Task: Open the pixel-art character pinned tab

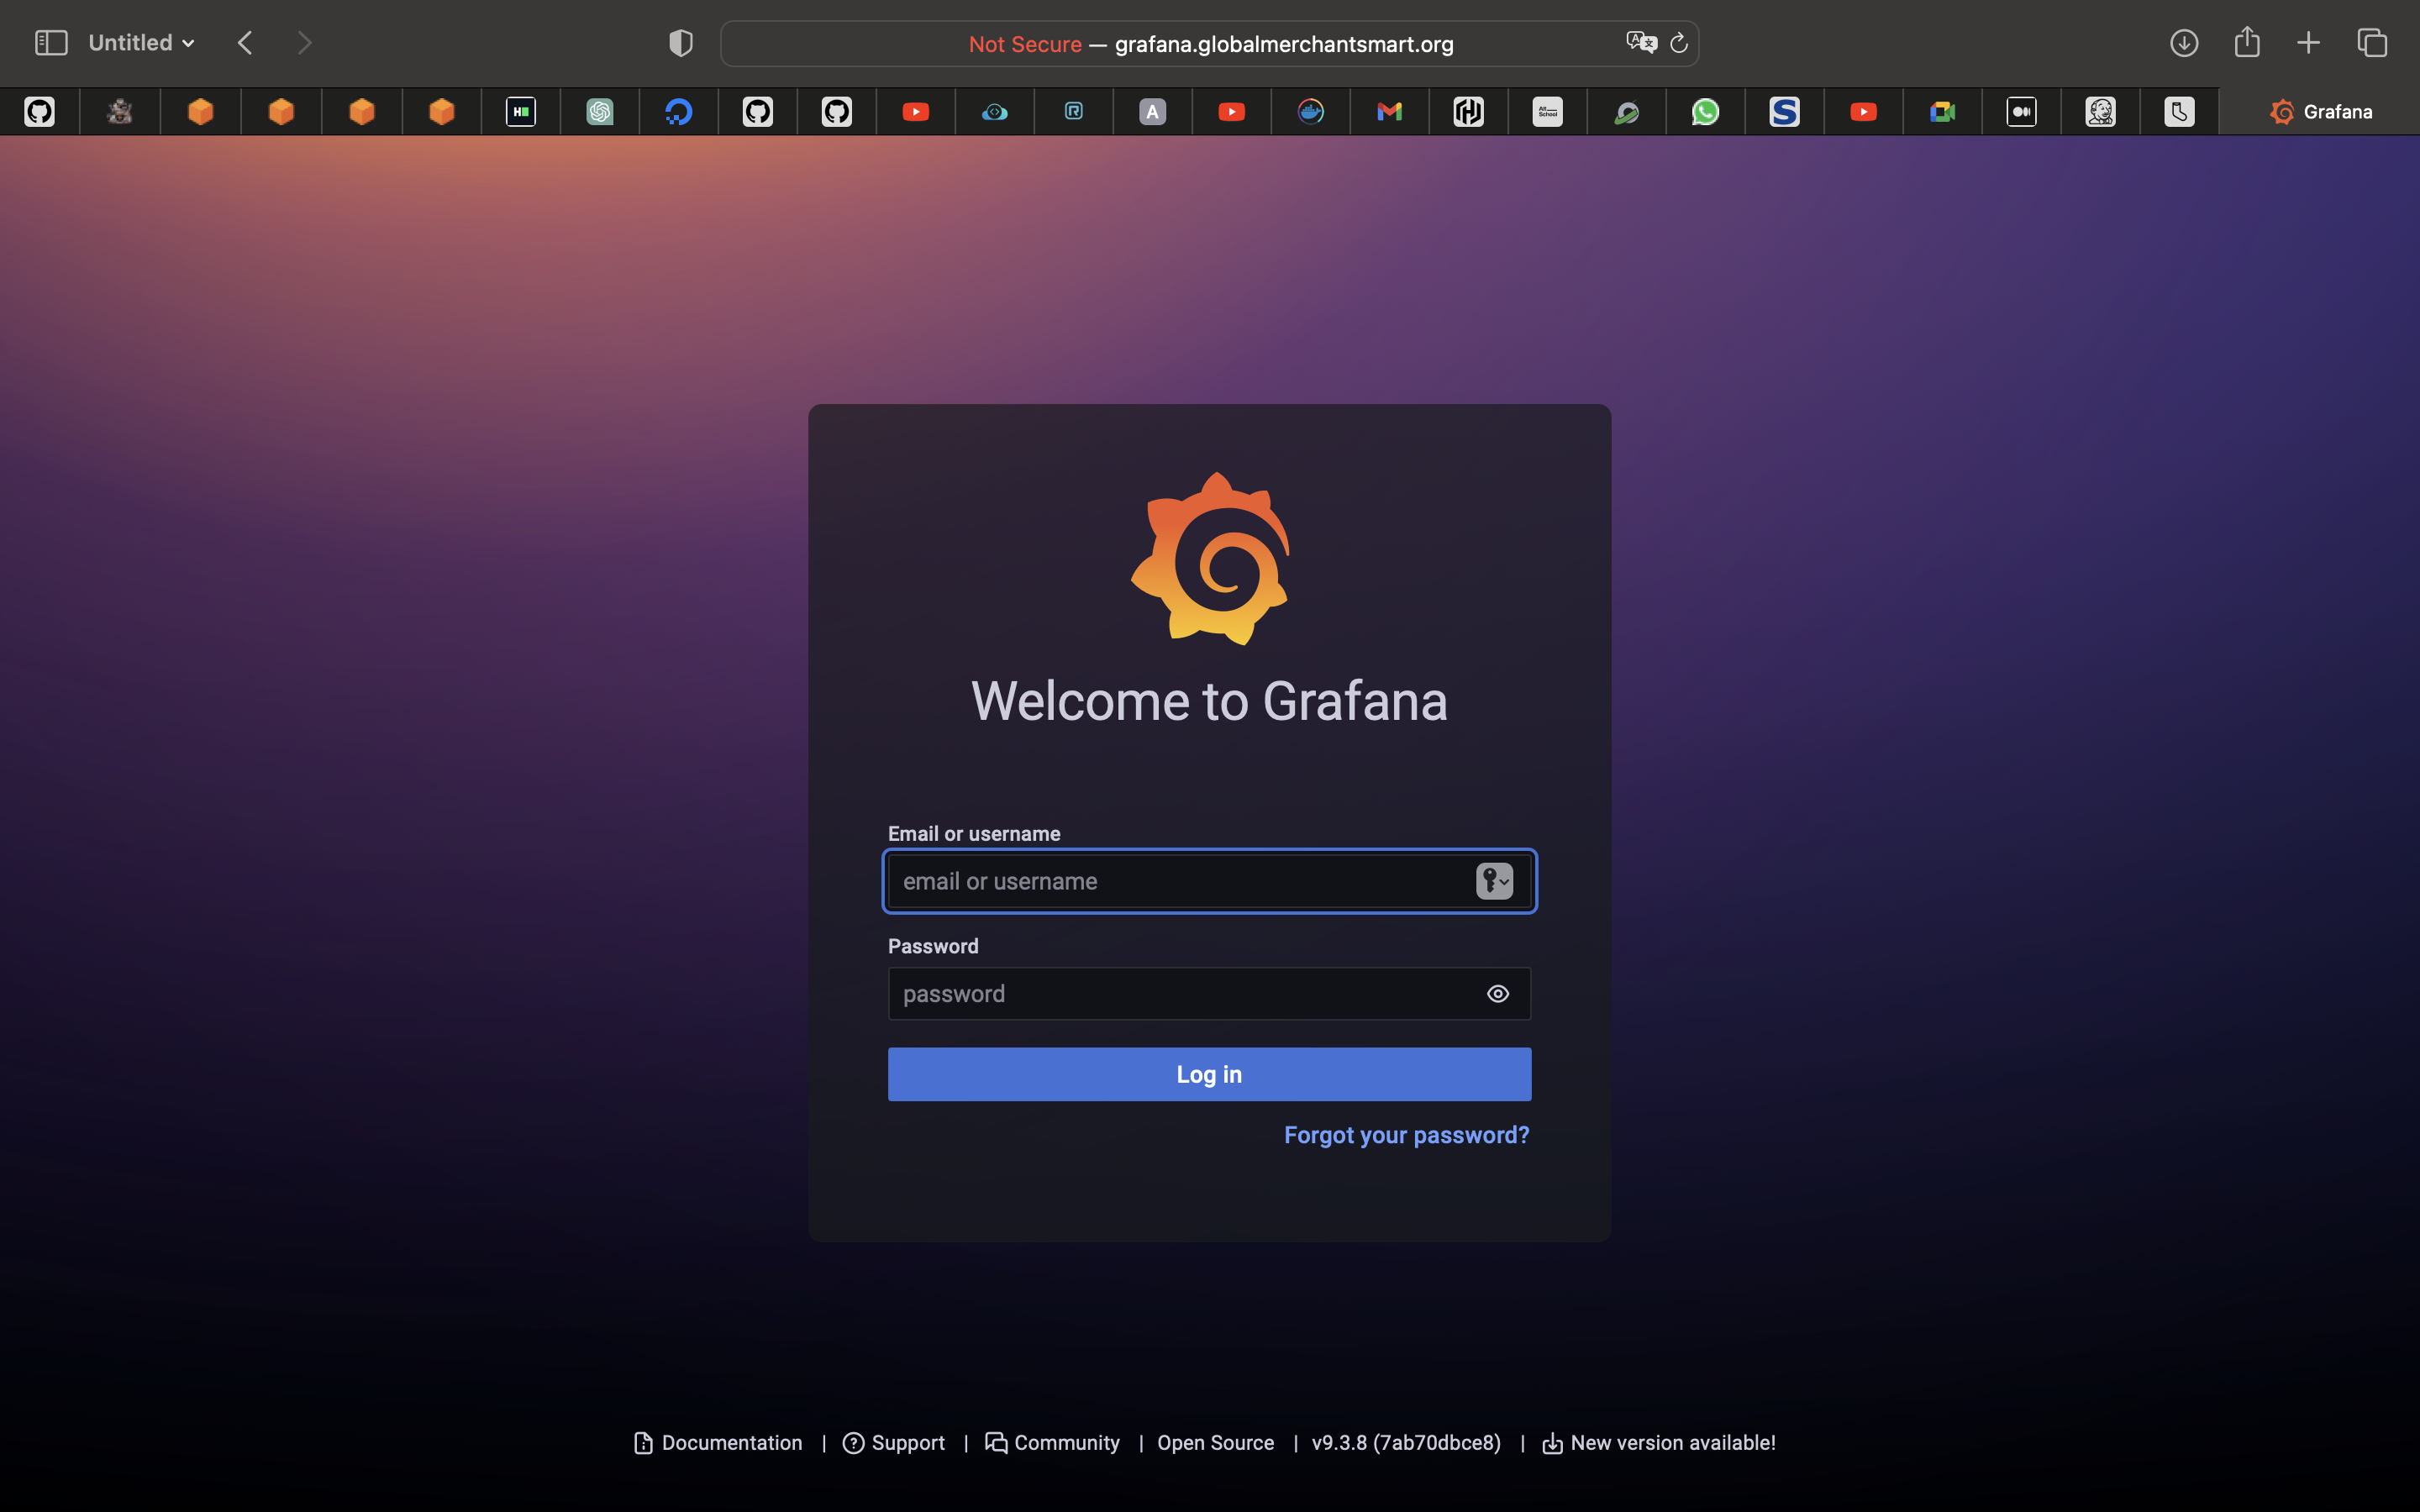Action: tap(120, 112)
